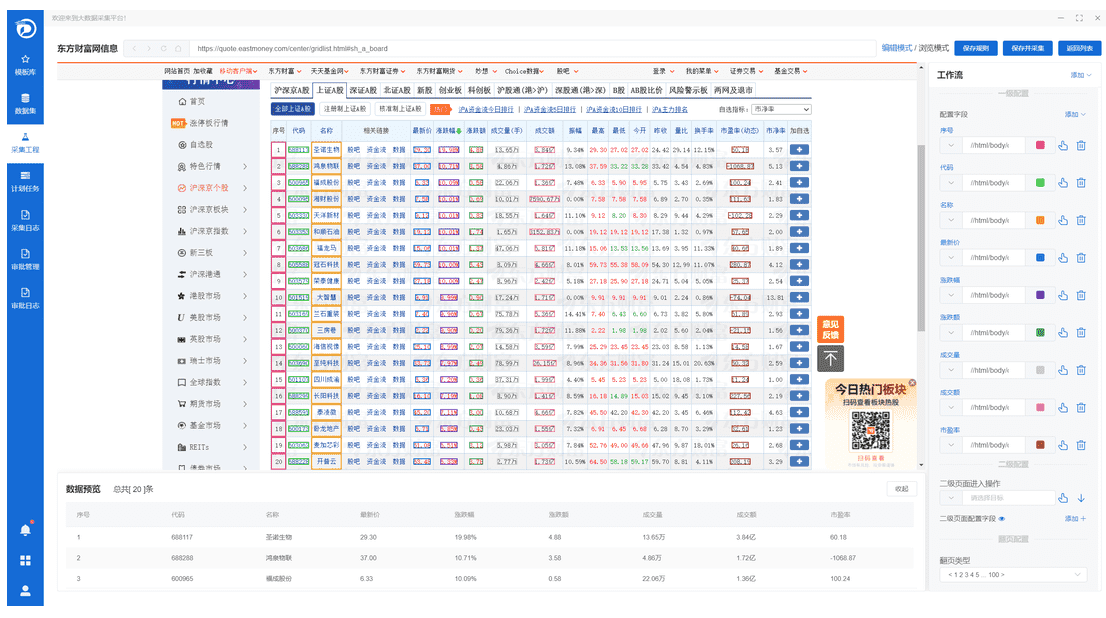The width and height of the screenshot is (1106, 618).
Task: Add row 5 stock to 加自选 with plus button
Action: coord(799,215)
